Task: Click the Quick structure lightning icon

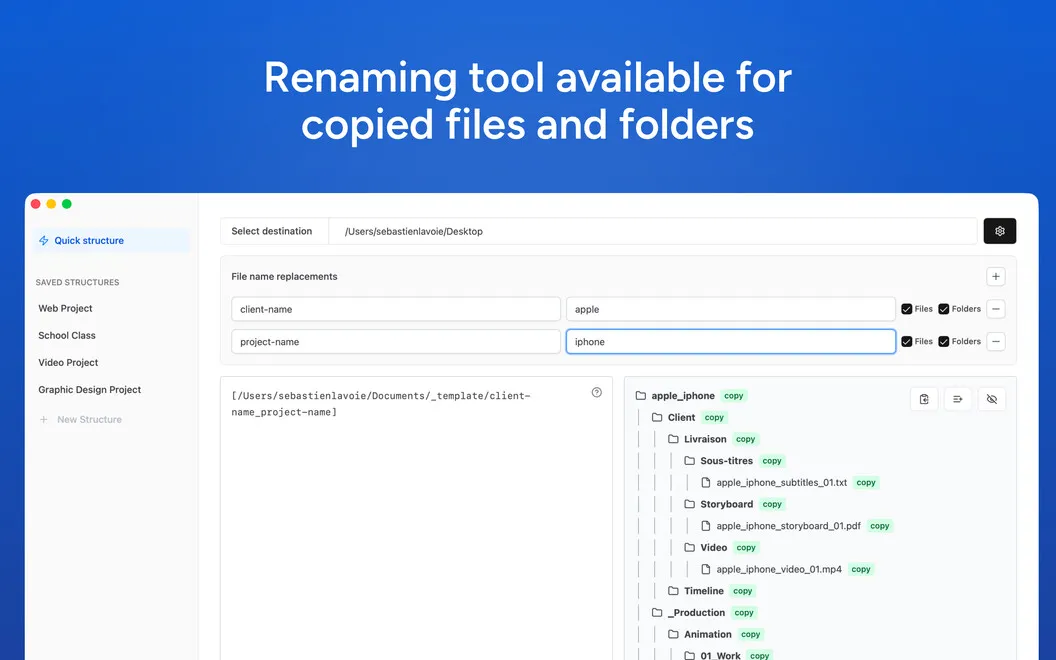Action: tap(44, 240)
